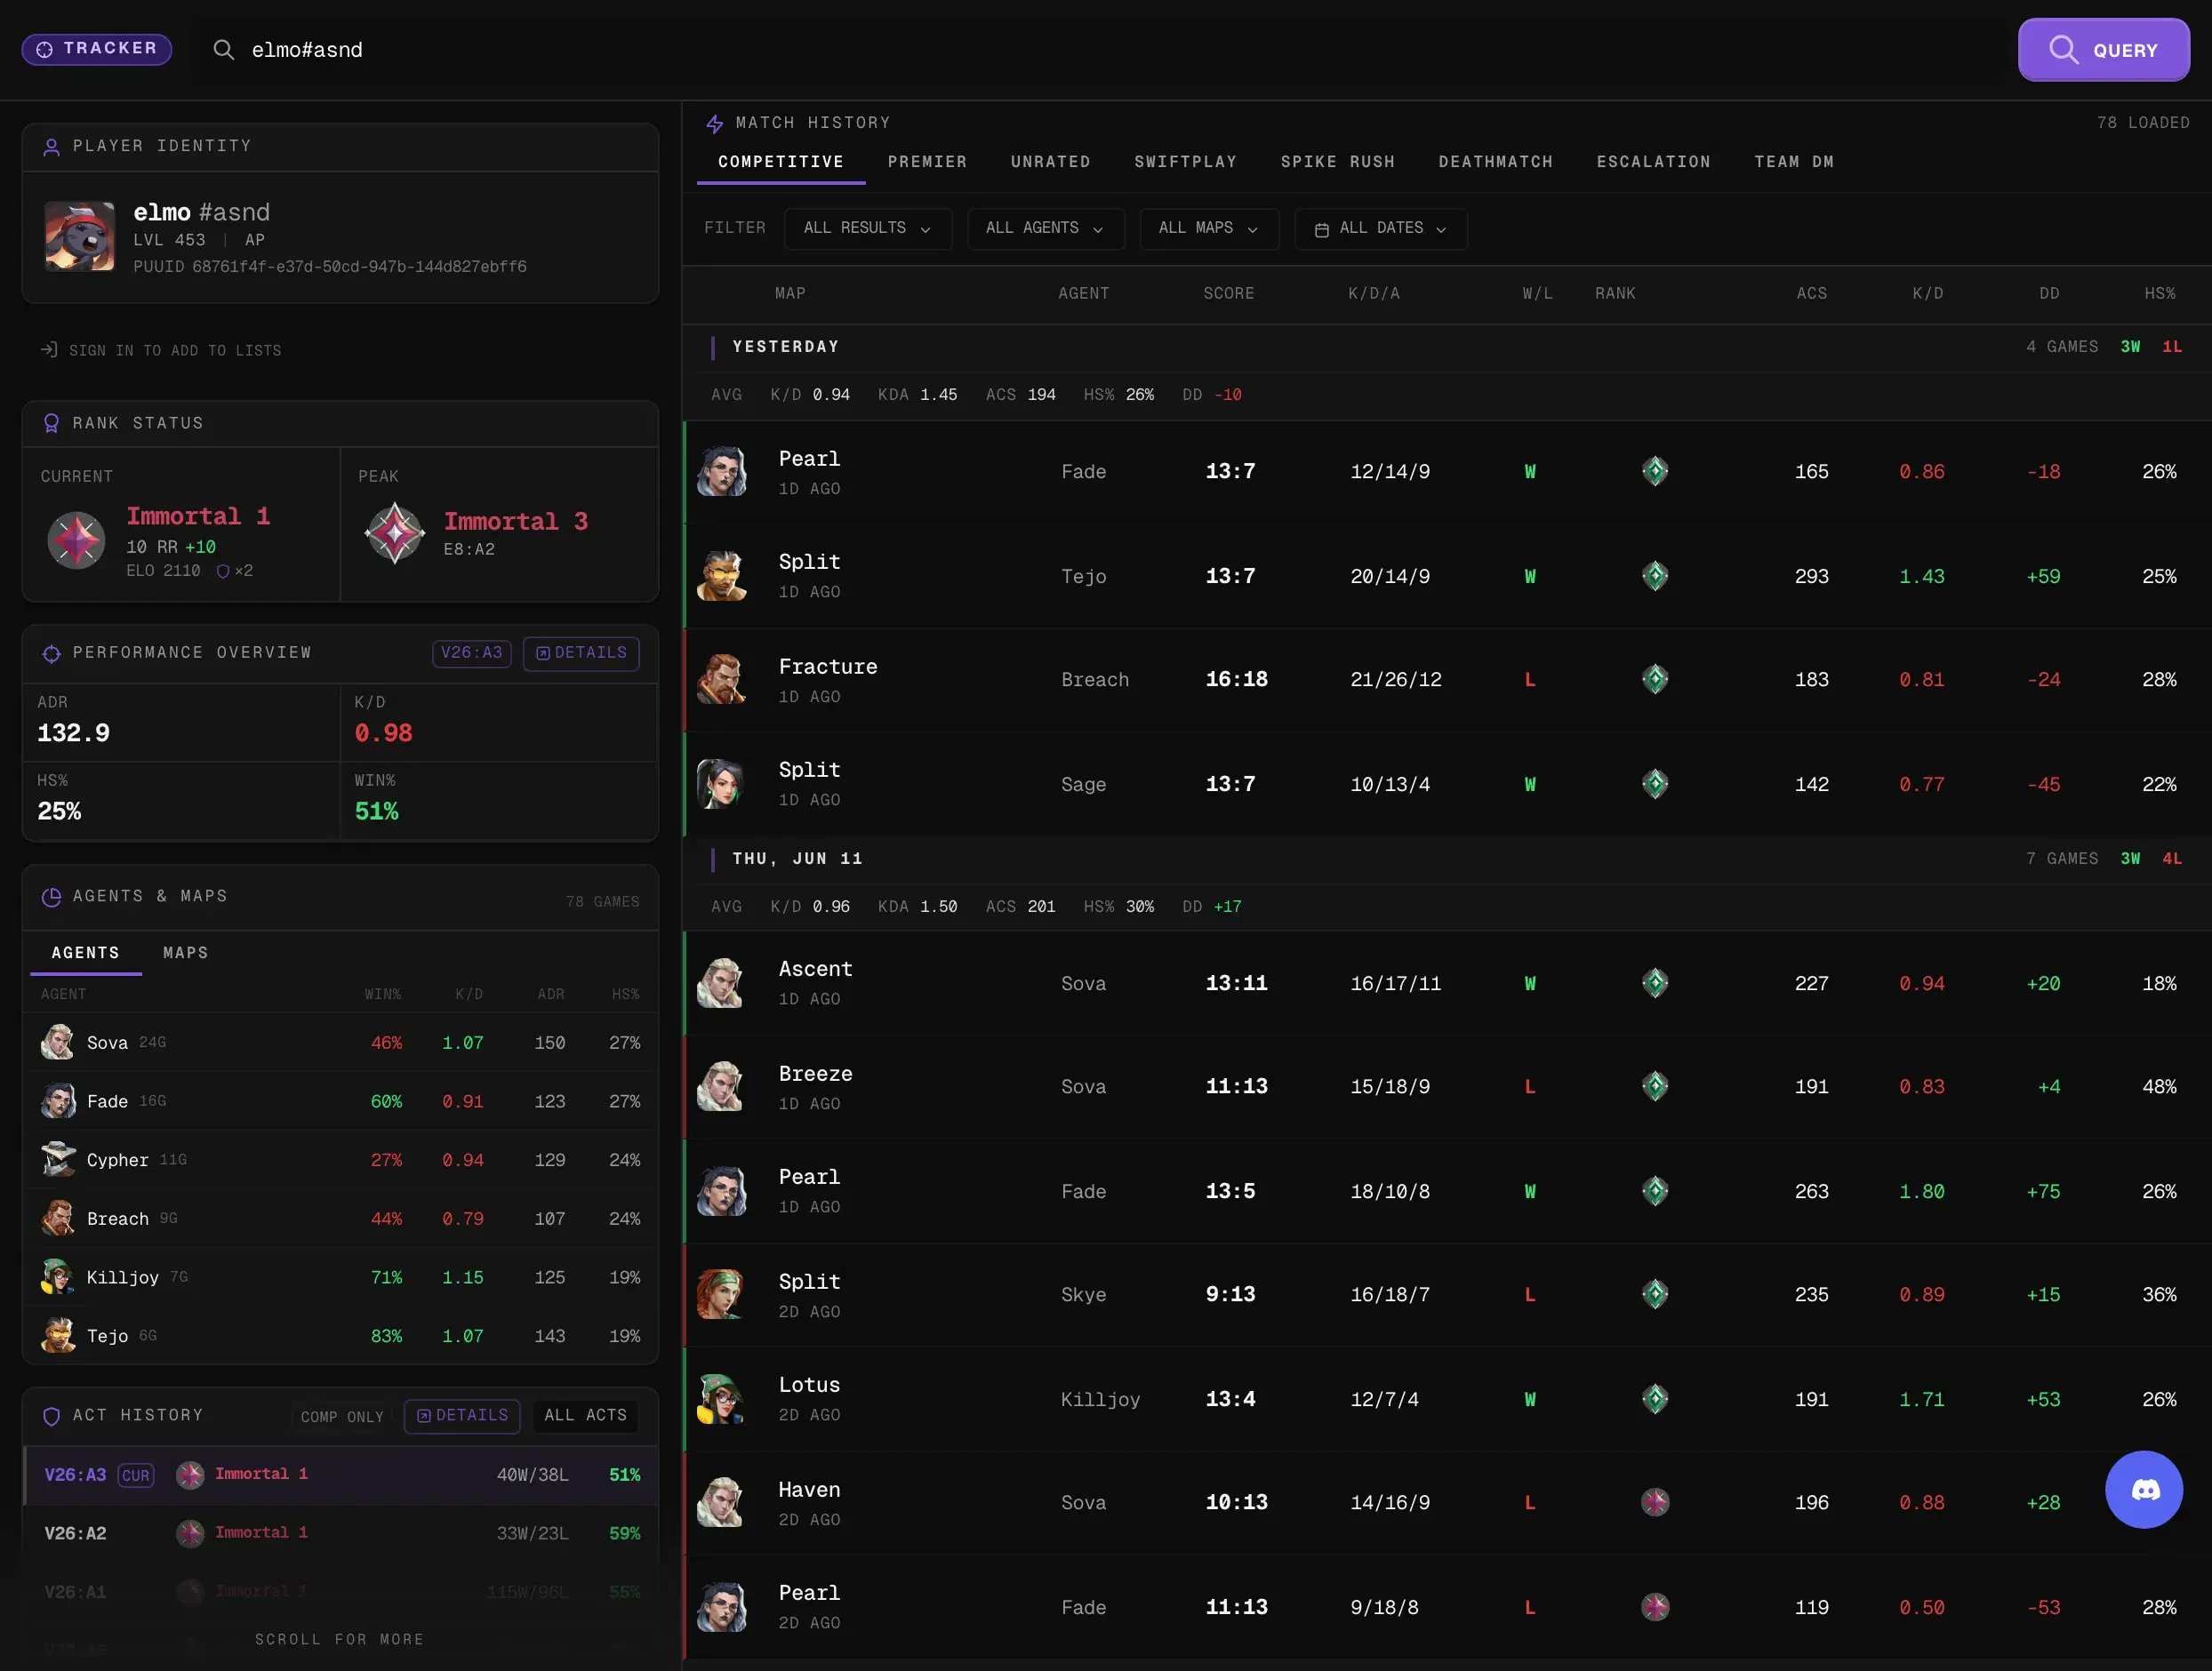Click the Query button
Image resolution: width=2212 pixels, height=1671 pixels.
tap(2103, 50)
